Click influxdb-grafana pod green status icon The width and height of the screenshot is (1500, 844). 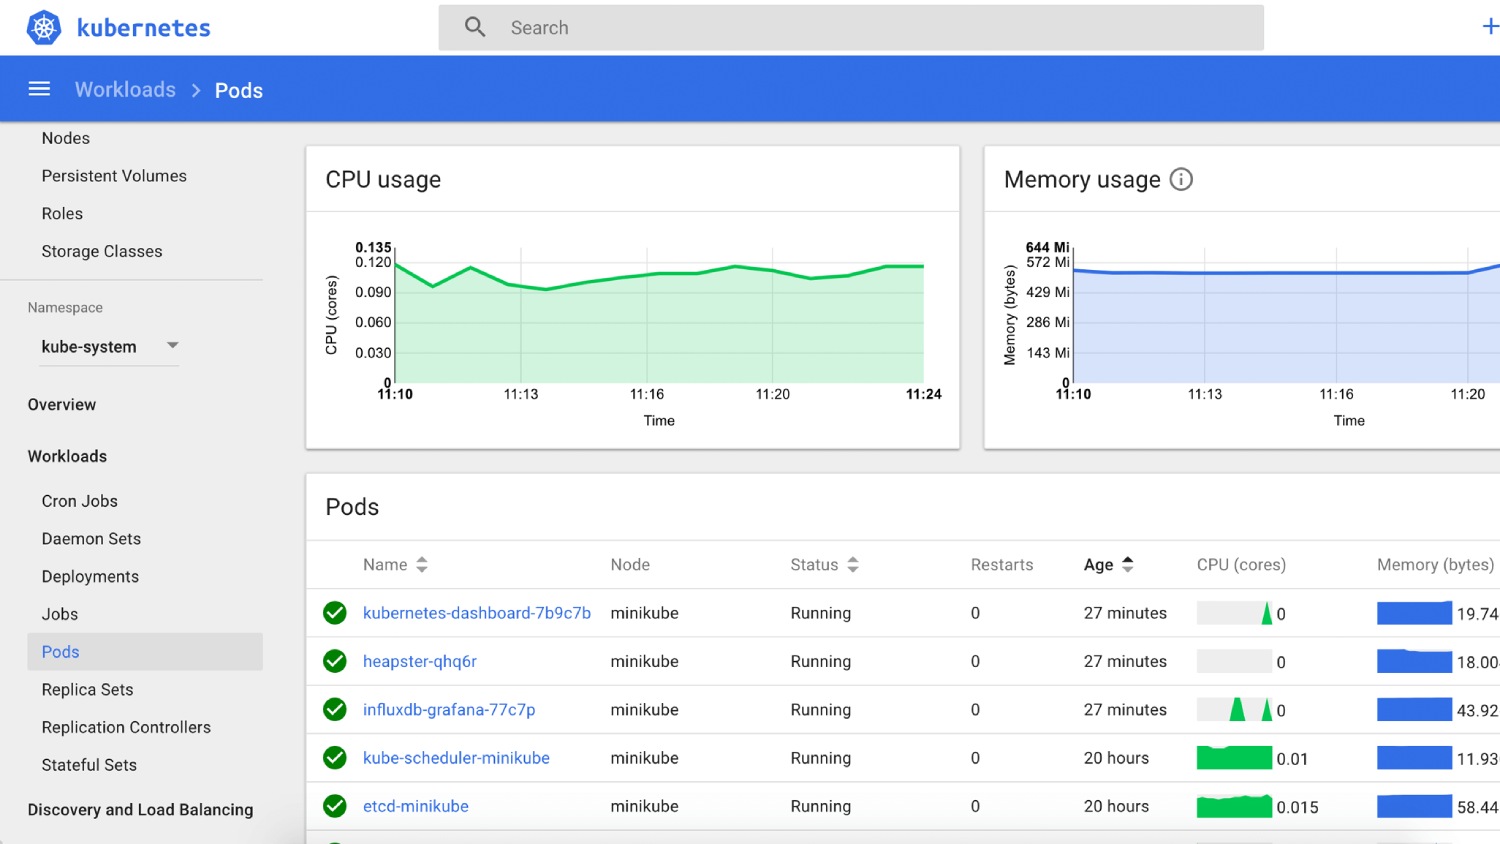(335, 709)
